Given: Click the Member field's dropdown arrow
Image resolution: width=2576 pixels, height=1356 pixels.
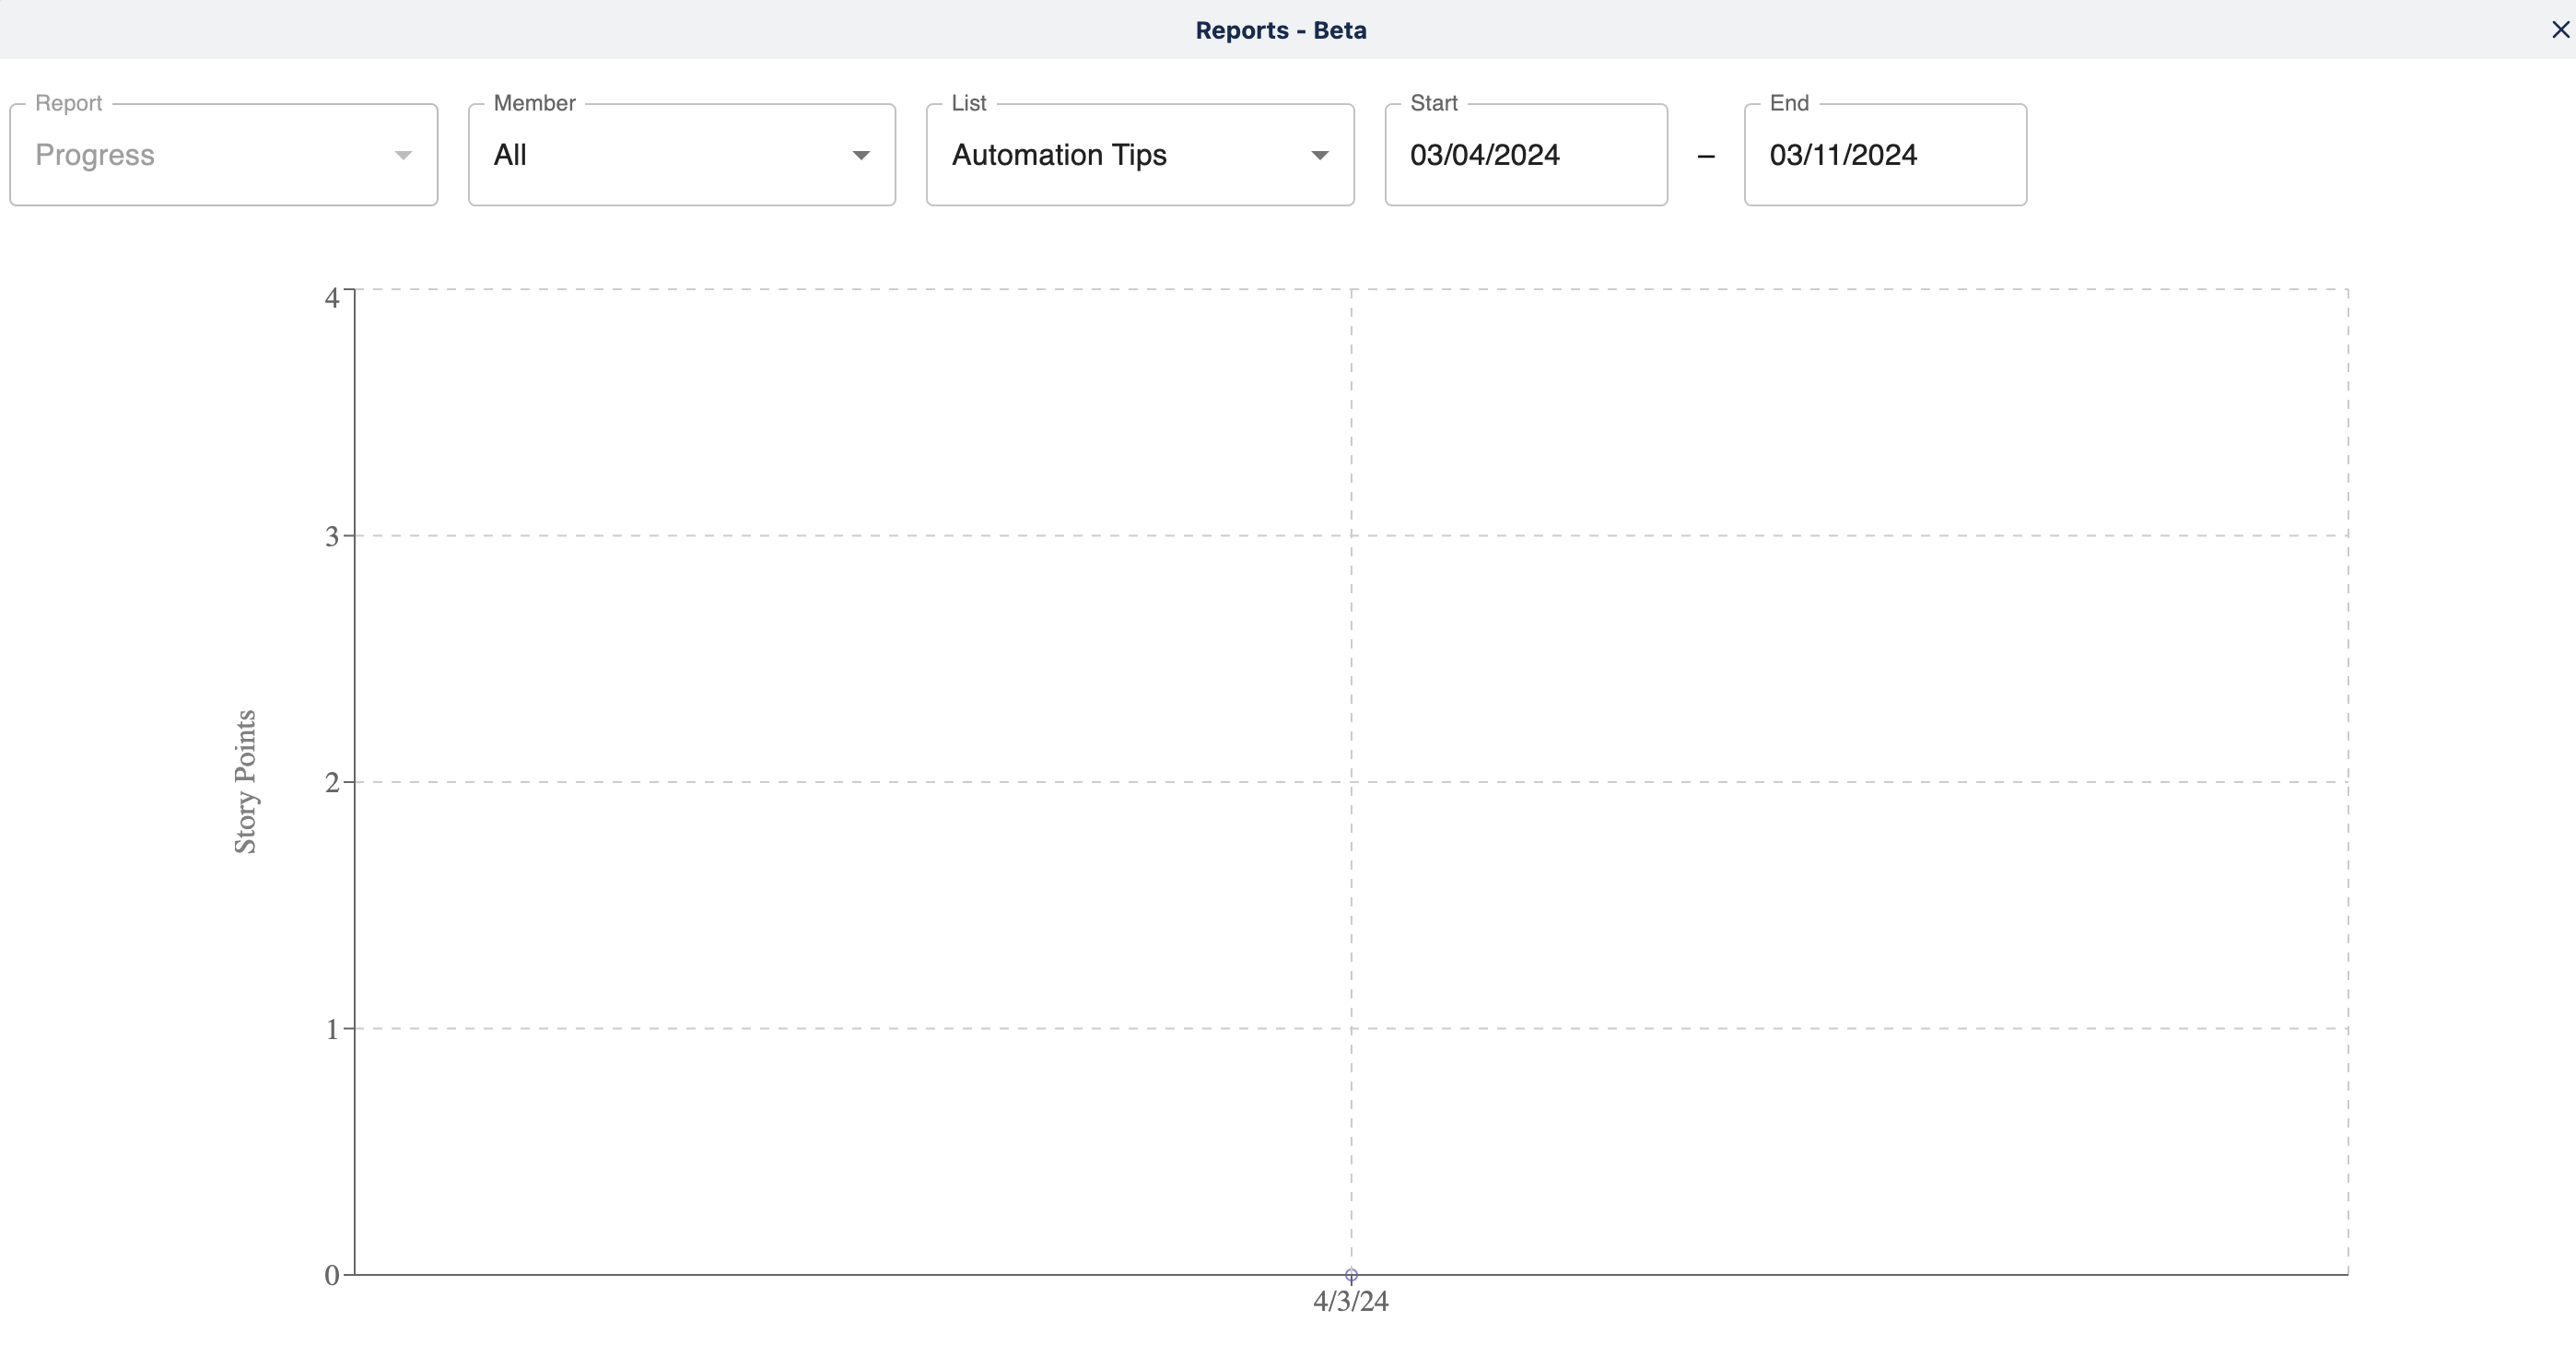Looking at the screenshot, I should click(x=860, y=155).
